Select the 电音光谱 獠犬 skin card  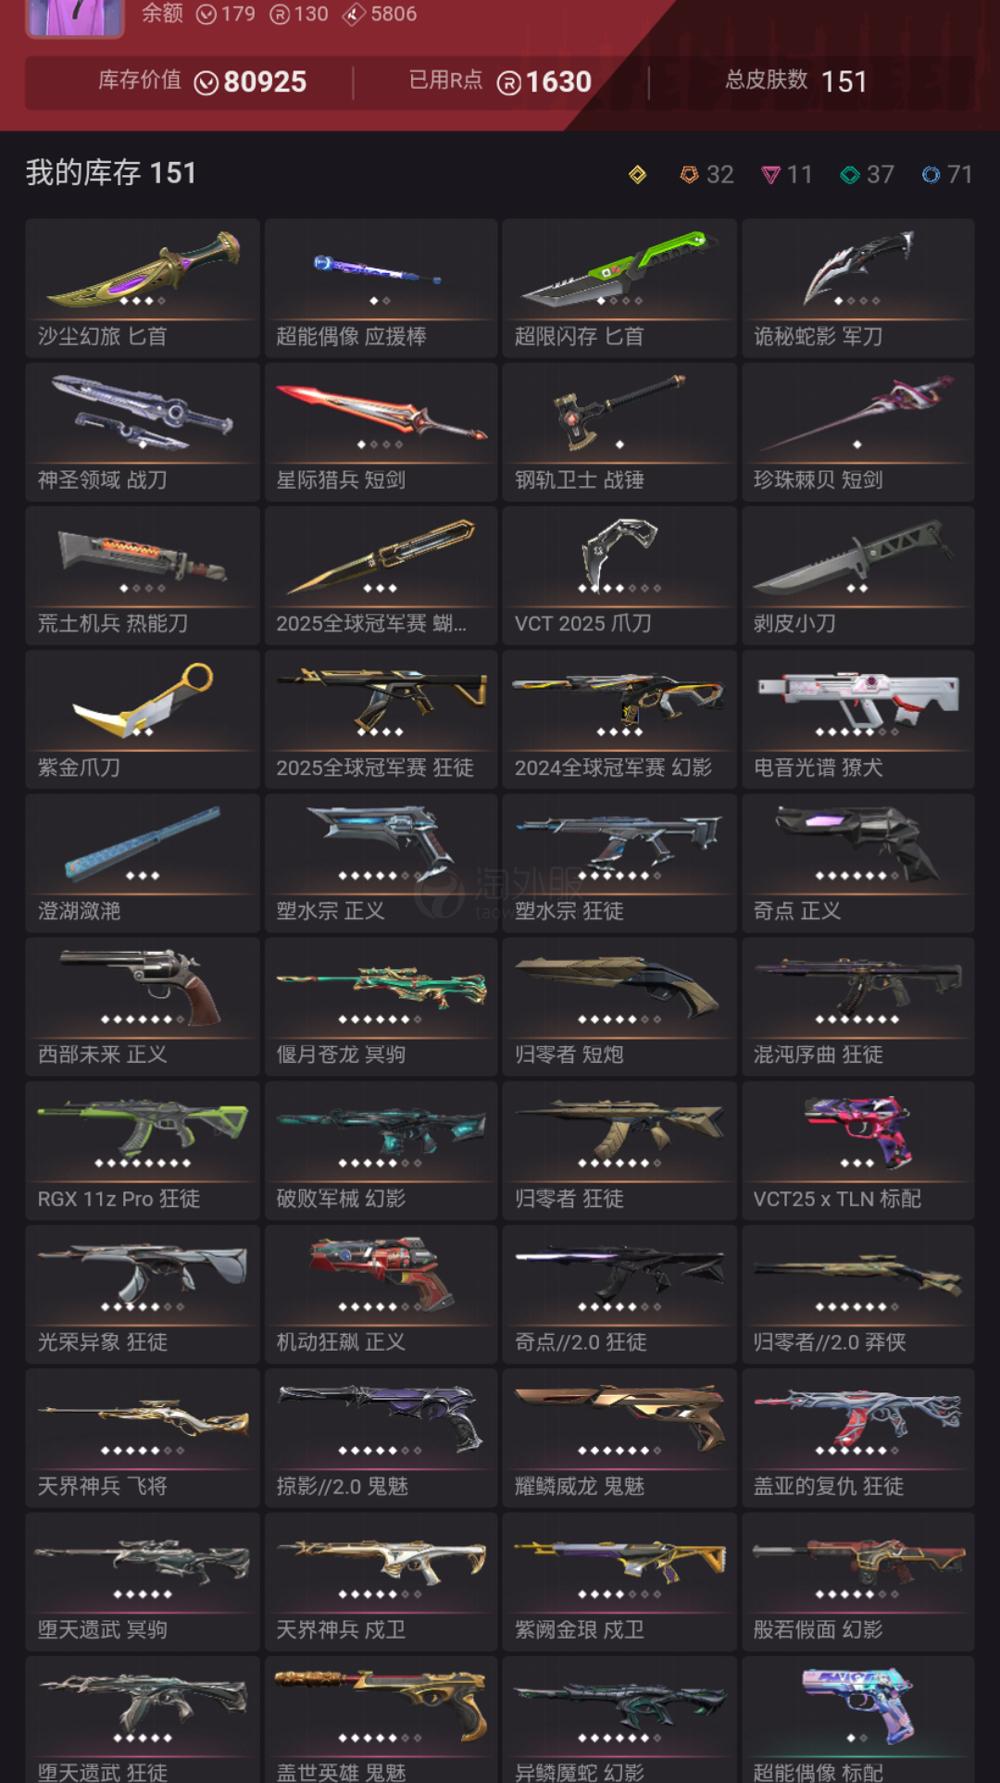pos(858,719)
